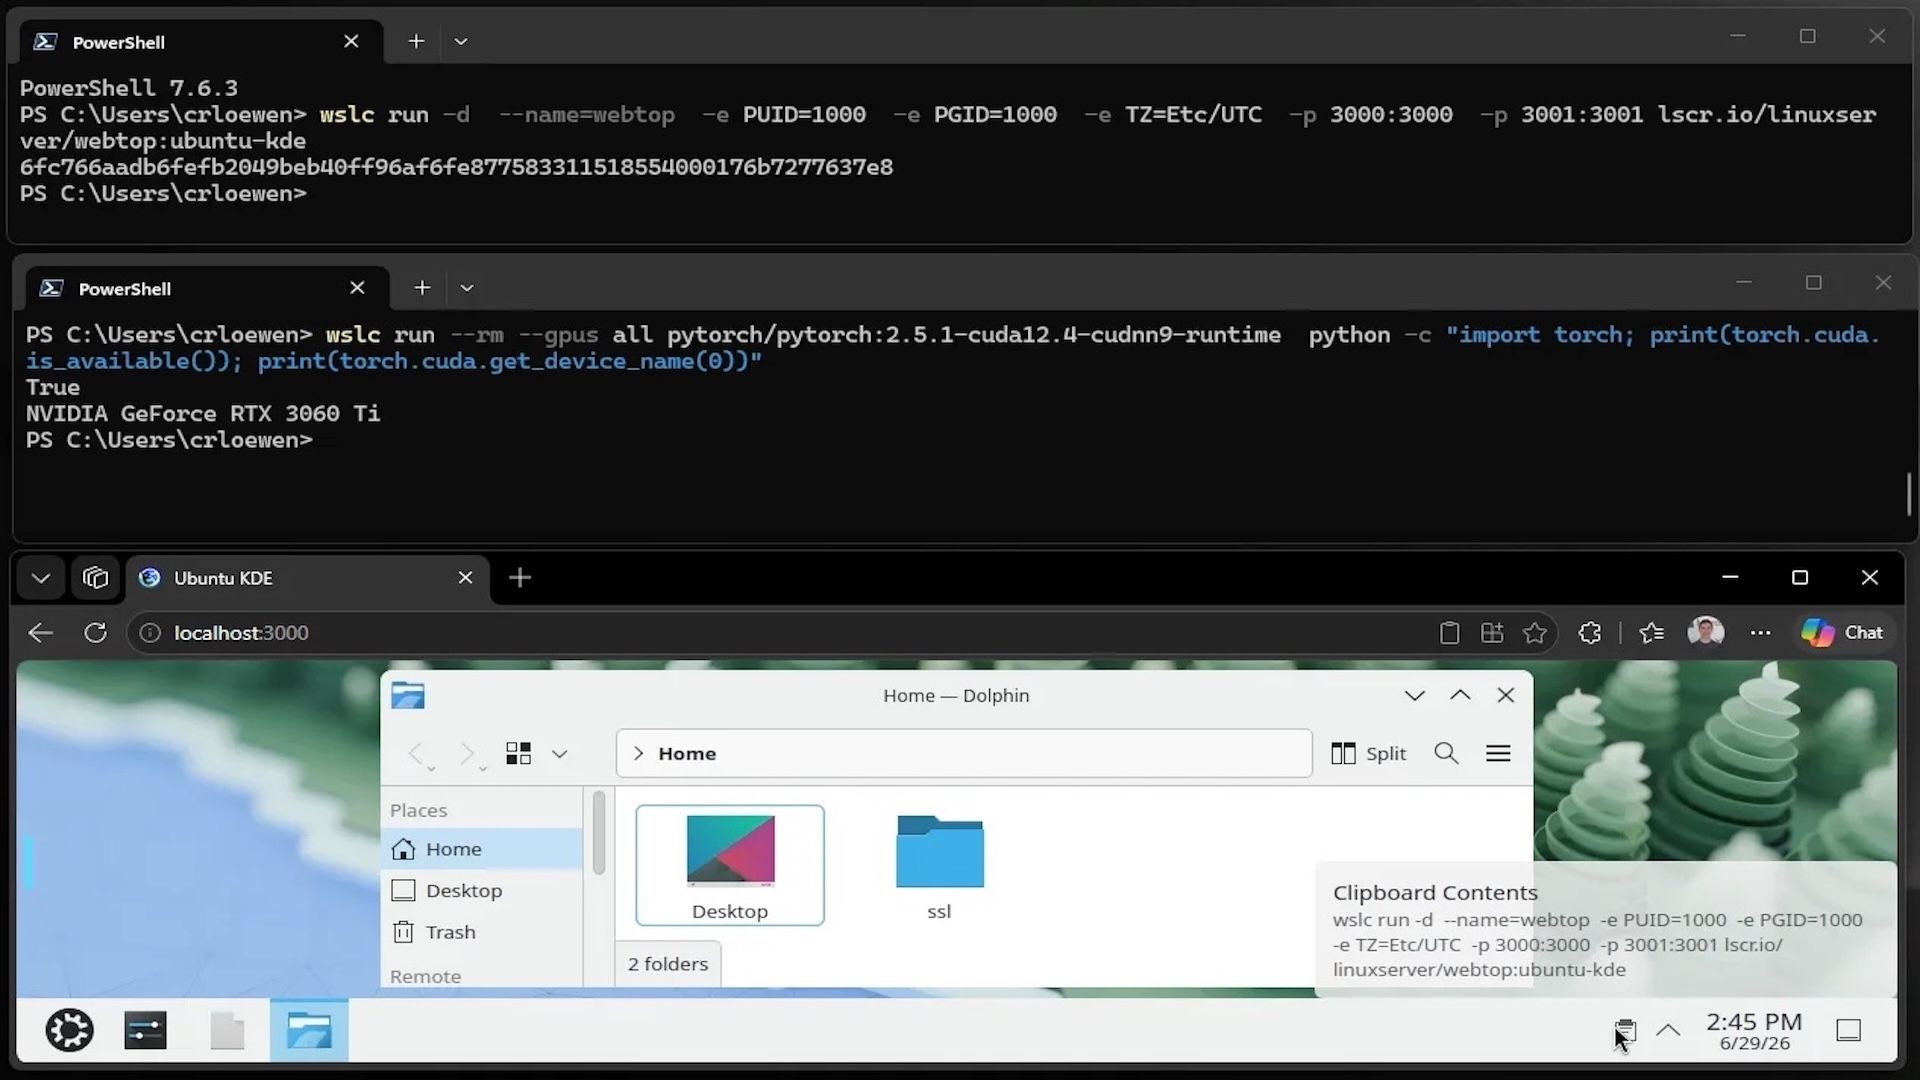Click Dolphin window folder icon in titlebar
Viewport: 1920px width, 1080px height.
point(408,695)
